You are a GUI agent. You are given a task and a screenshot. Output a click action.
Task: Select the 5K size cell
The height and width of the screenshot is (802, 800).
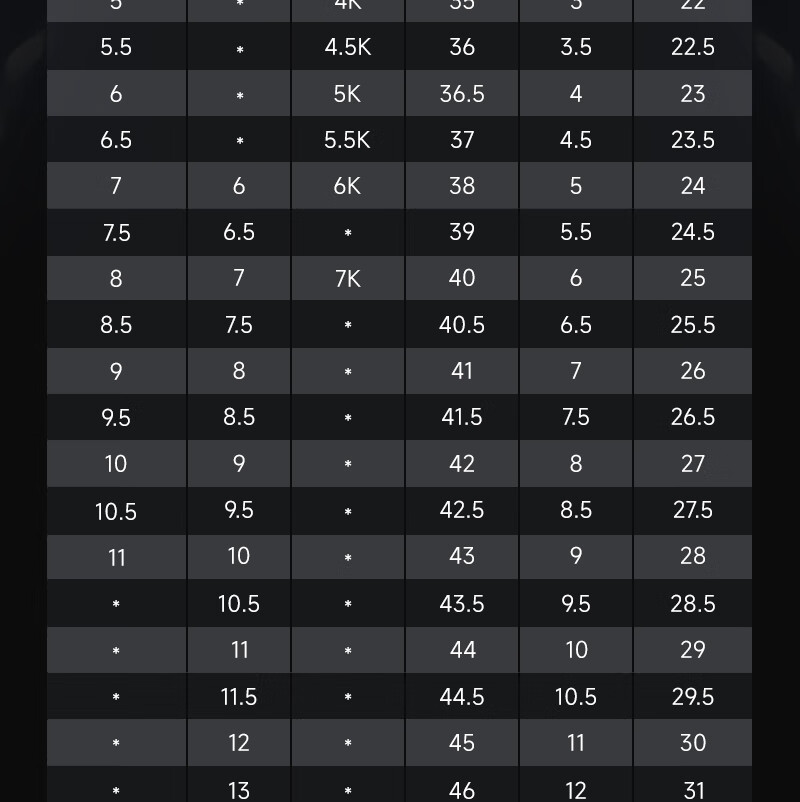click(347, 94)
